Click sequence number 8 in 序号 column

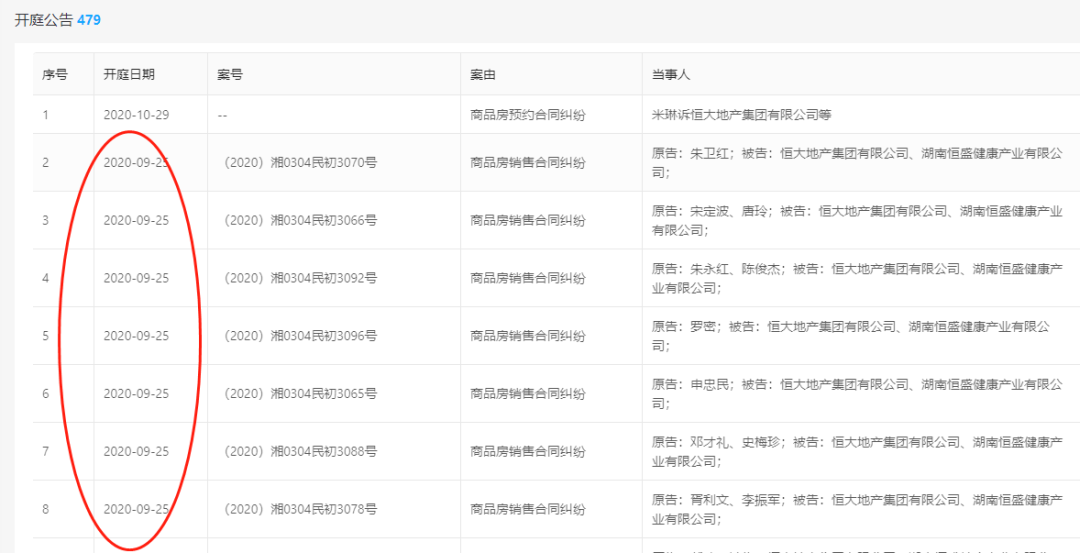[x=45, y=510]
